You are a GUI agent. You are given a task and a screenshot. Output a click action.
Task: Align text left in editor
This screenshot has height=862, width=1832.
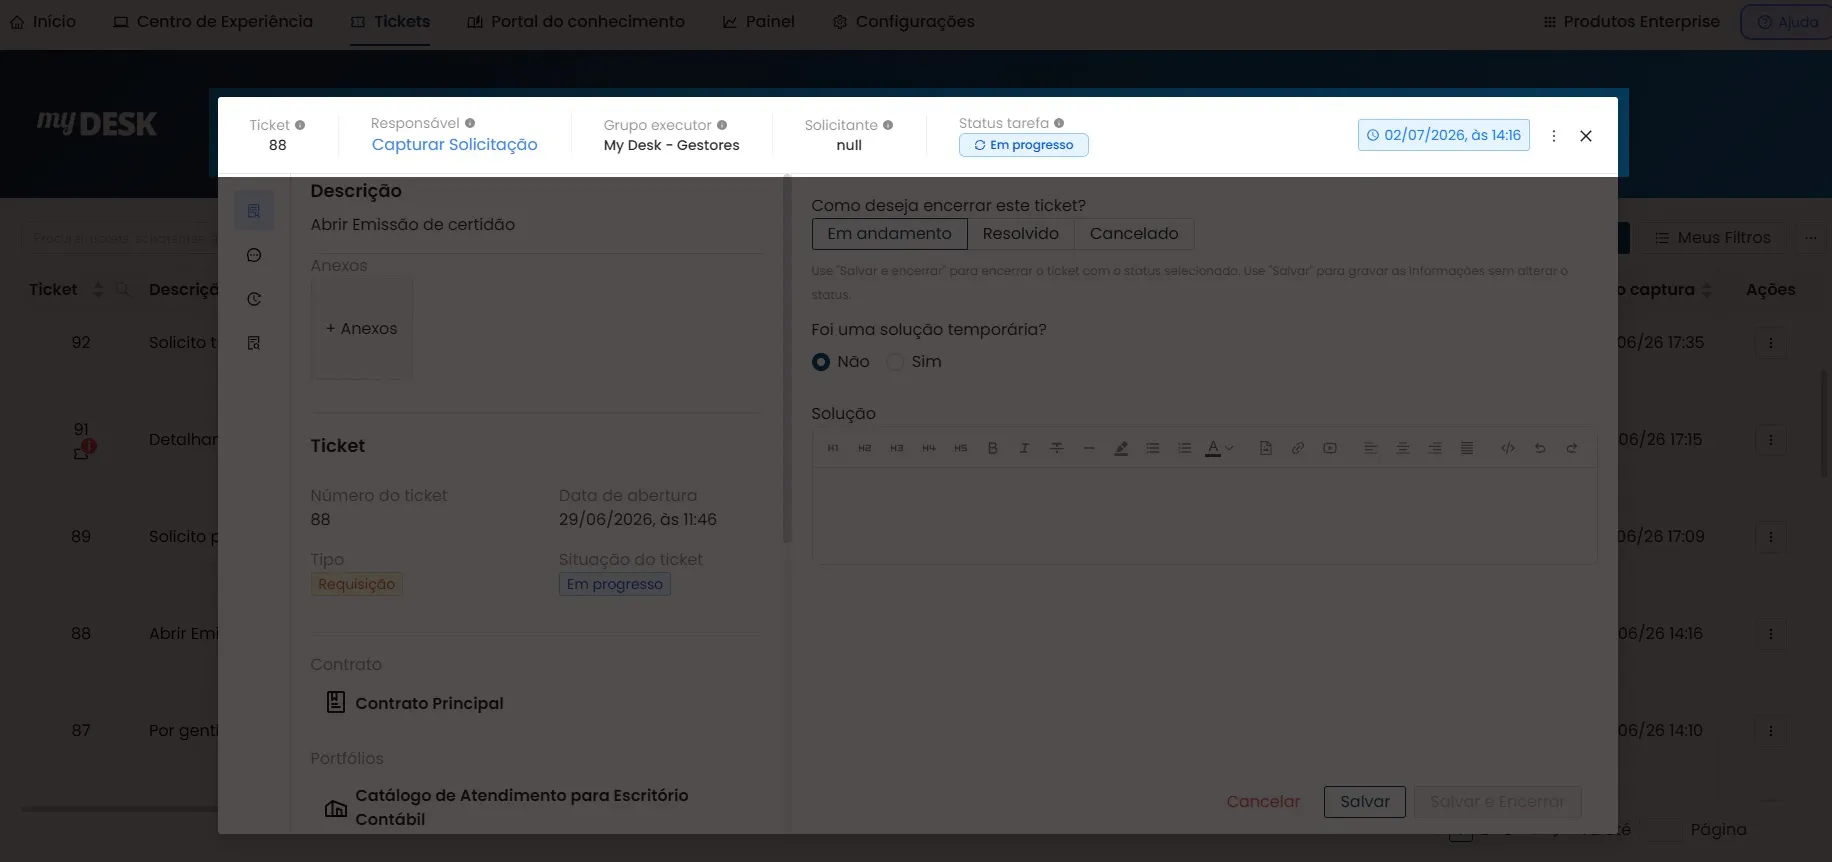point(1371,448)
